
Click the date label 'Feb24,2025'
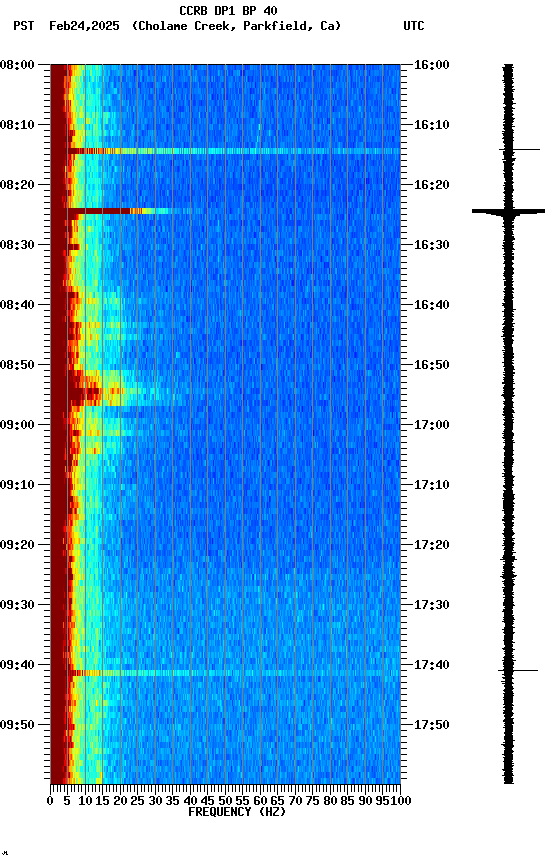click(x=84, y=26)
